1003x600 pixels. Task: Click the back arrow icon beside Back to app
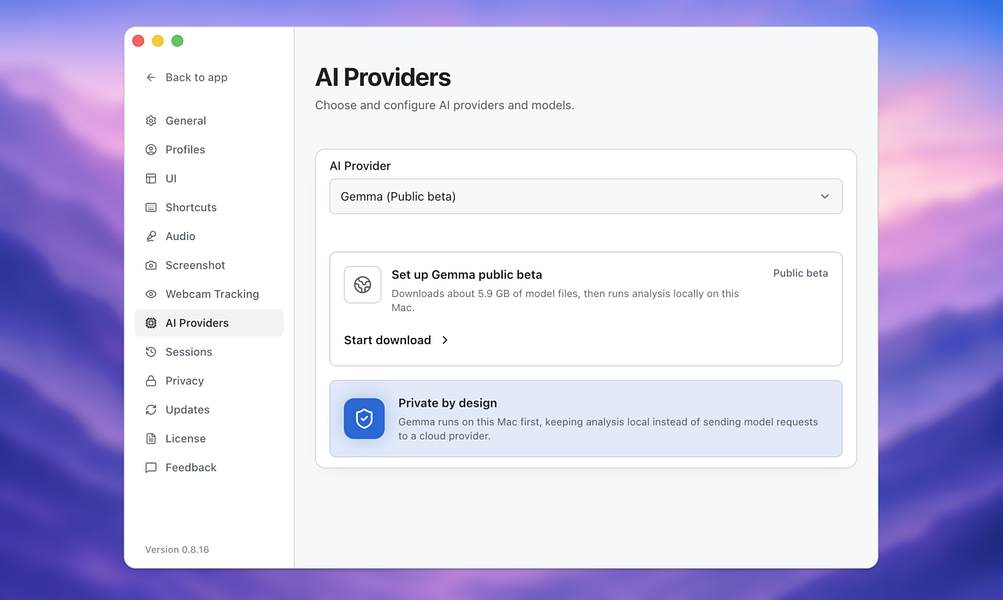(x=151, y=77)
